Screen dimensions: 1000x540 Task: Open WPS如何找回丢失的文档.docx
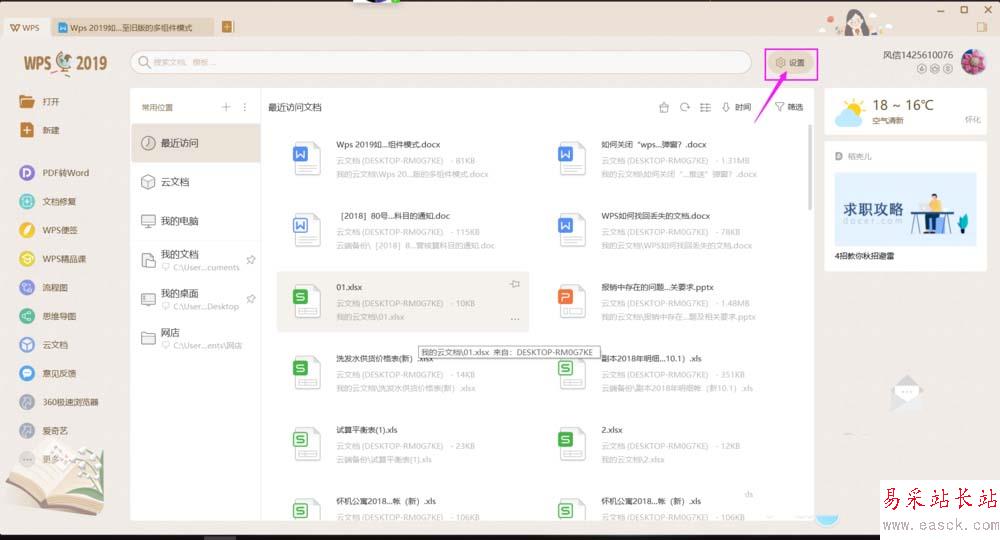[x=668, y=231]
